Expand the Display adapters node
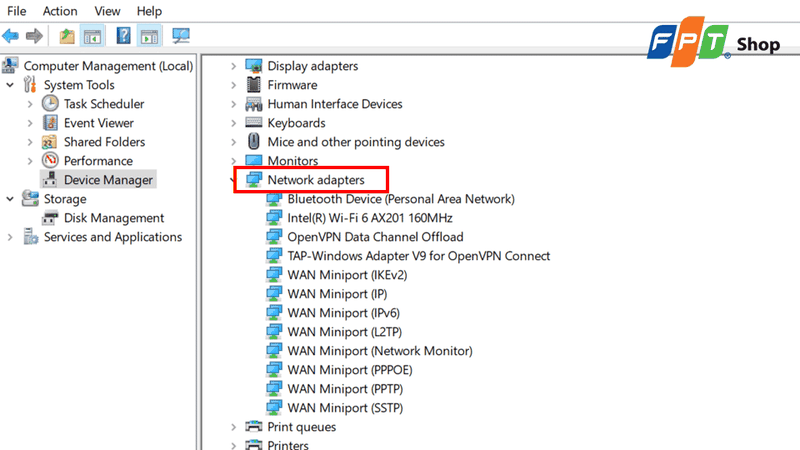 coord(233,66)
